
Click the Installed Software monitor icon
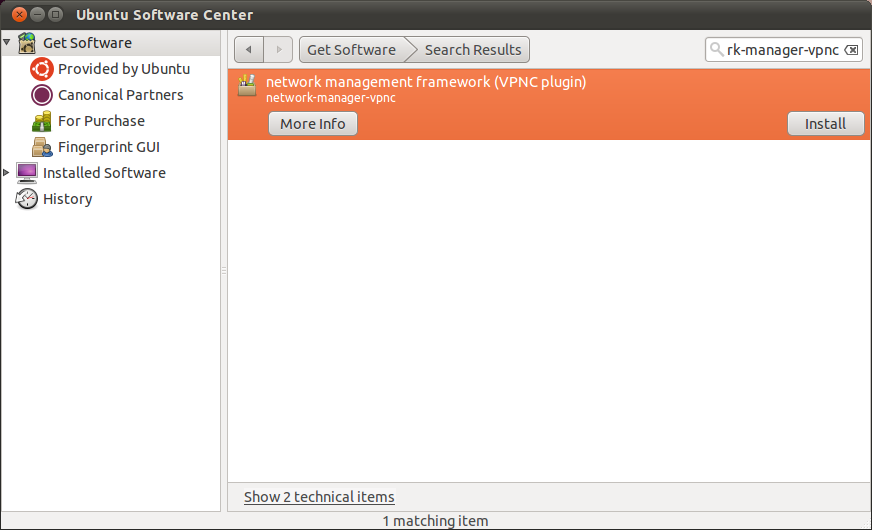28,173
